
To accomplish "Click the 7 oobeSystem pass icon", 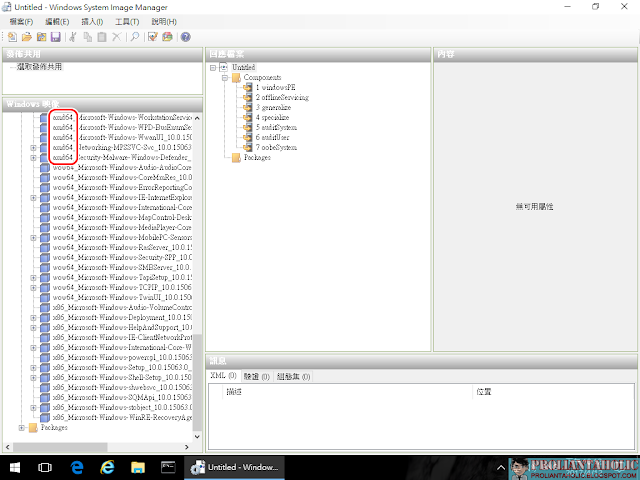I will click(247, 147).
